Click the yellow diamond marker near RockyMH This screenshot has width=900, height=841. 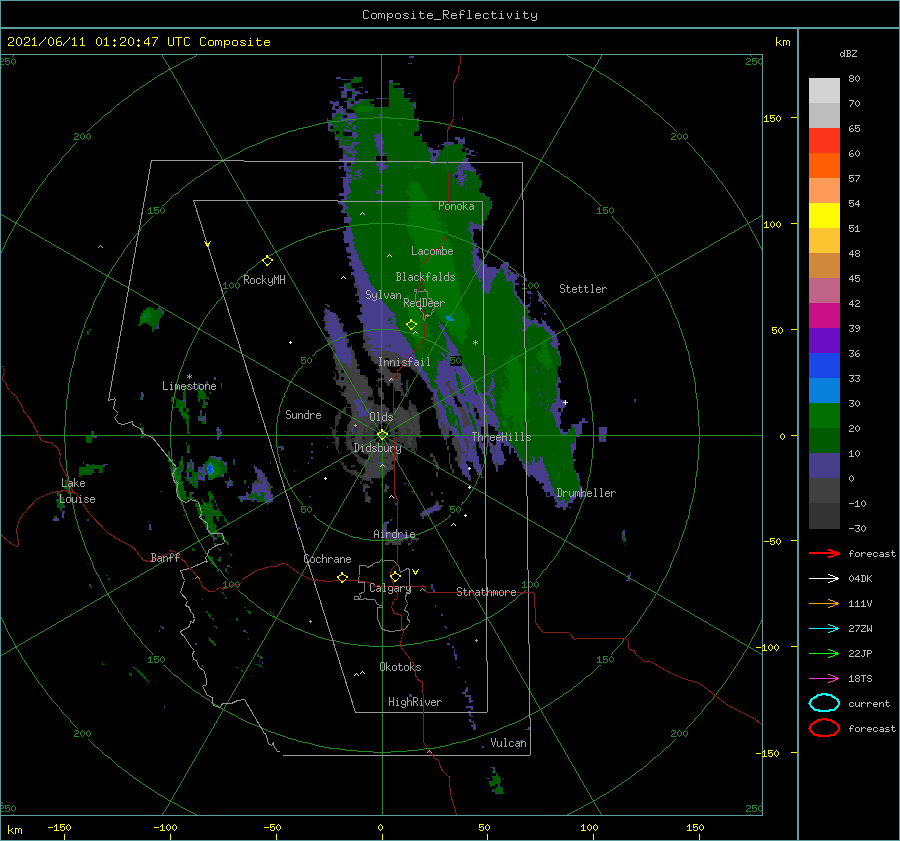point(267,261)
